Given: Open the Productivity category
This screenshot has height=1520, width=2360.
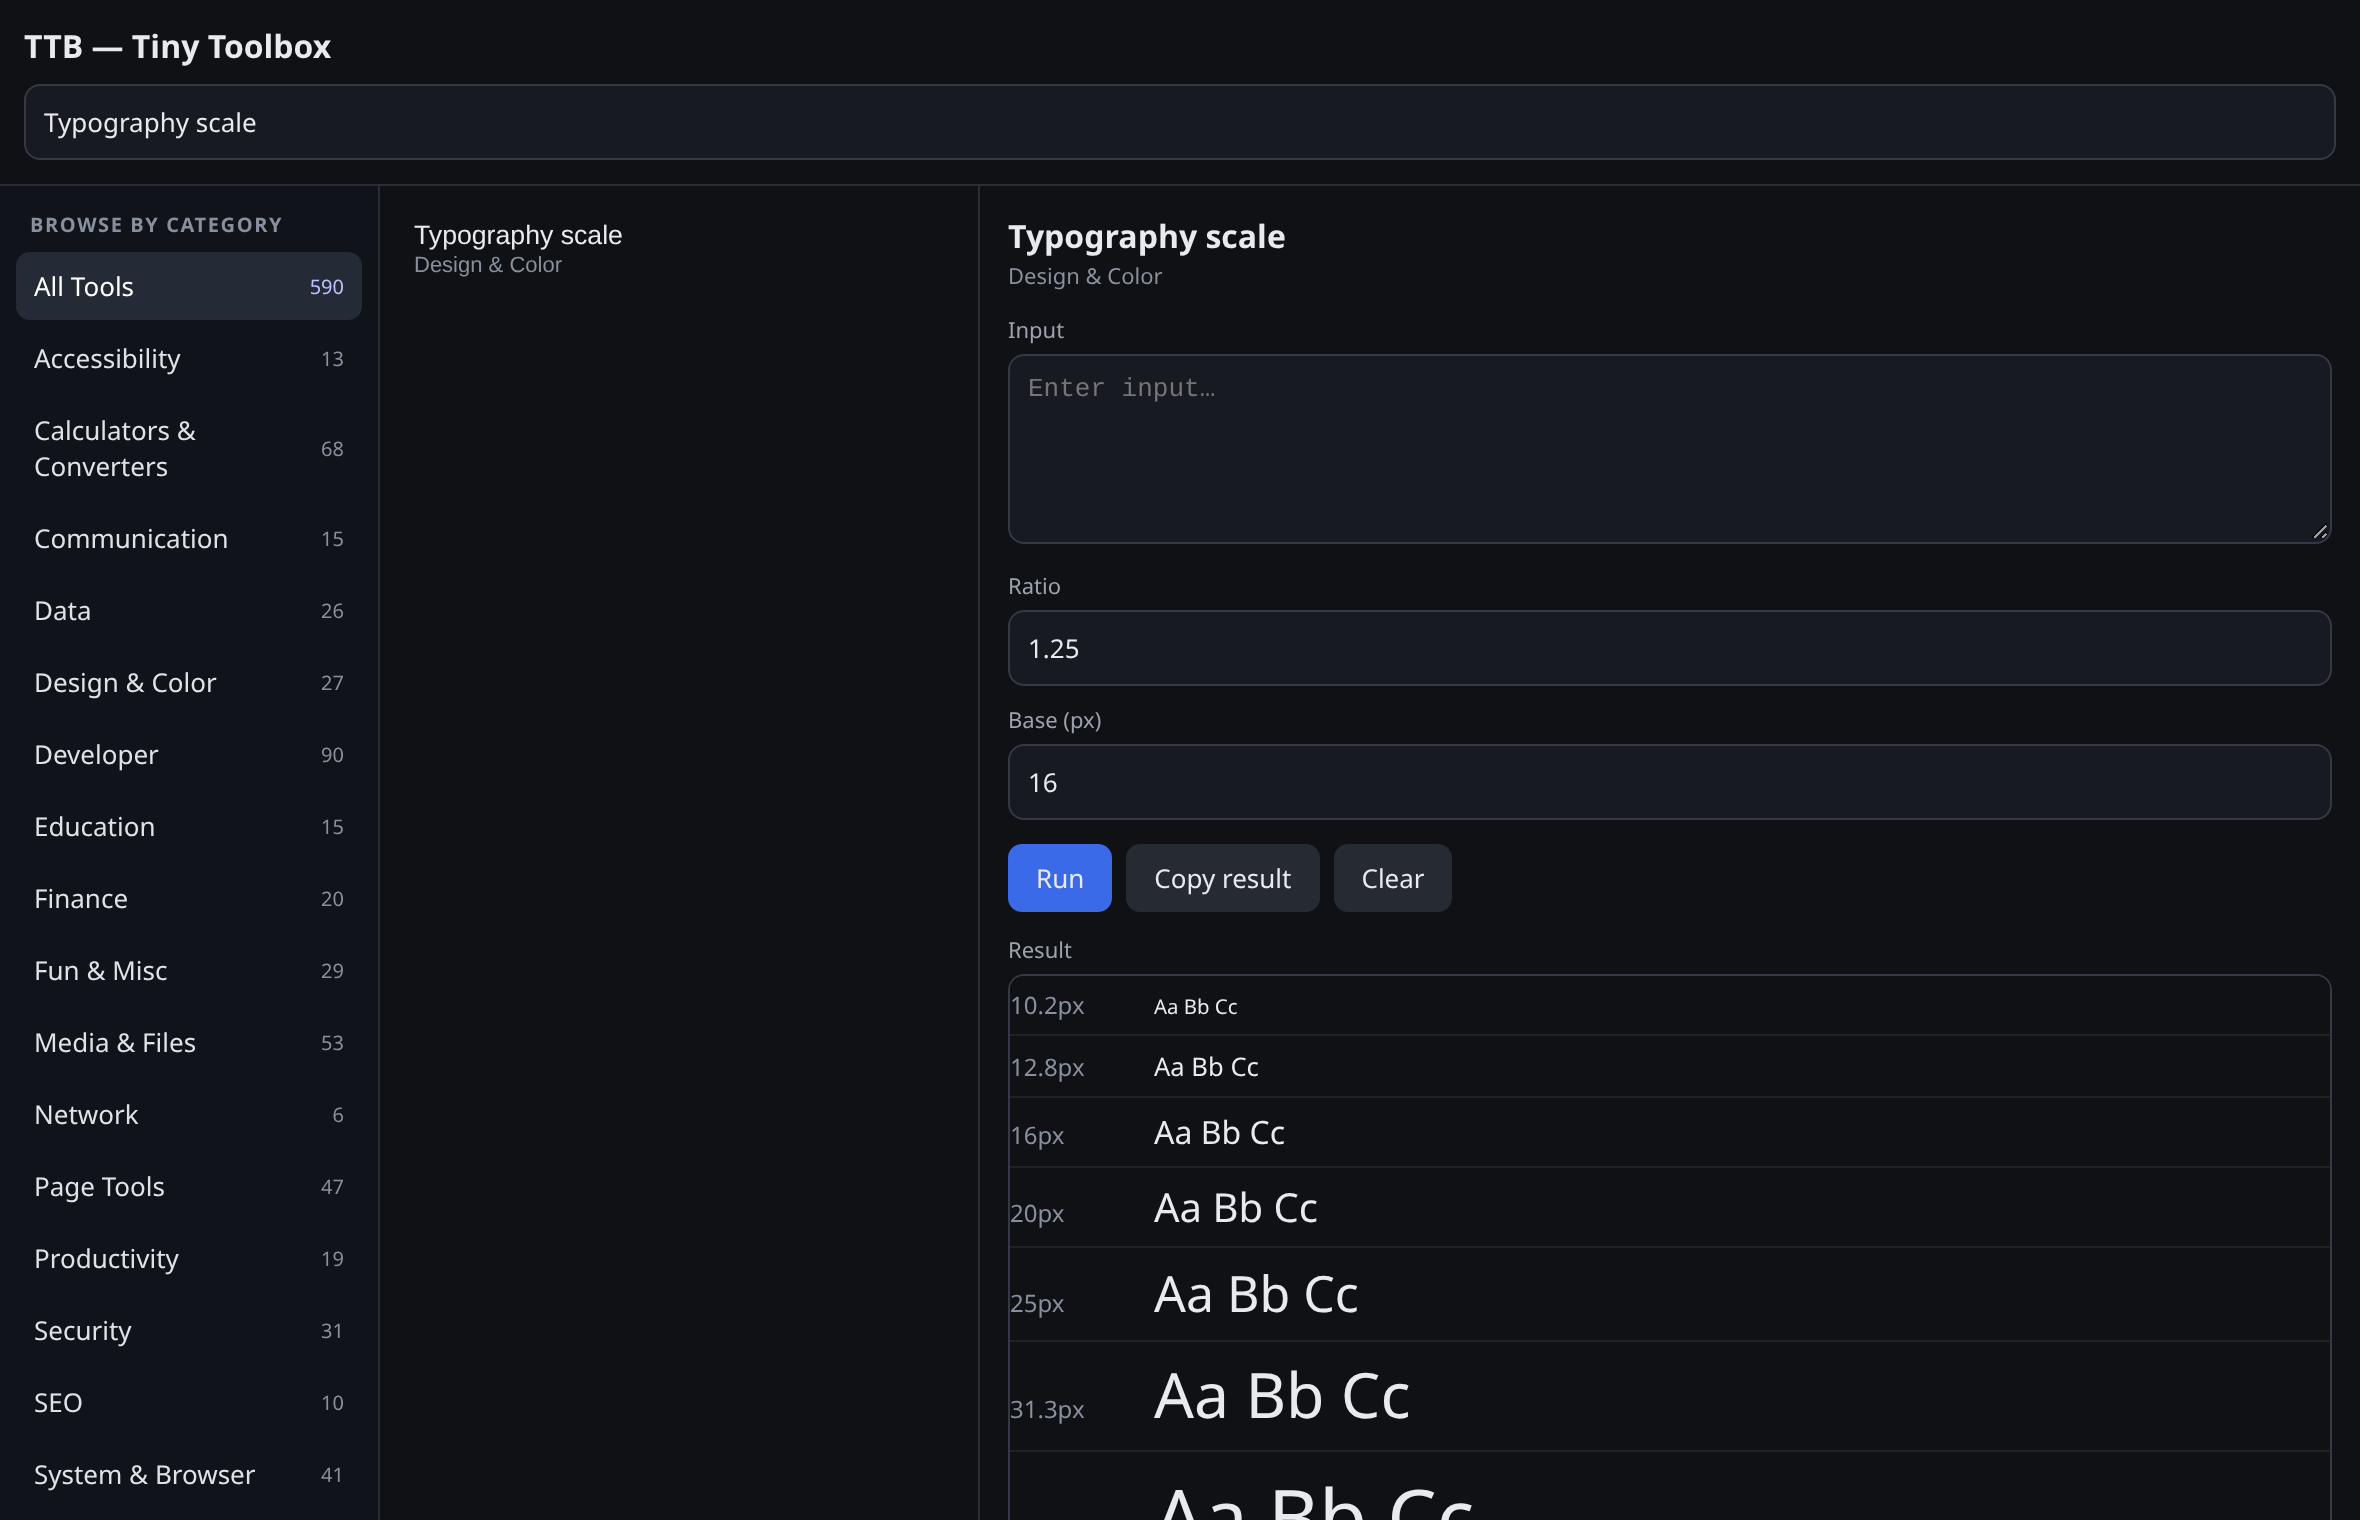Looking at the screenshot, I should [x=188, y=1258].
